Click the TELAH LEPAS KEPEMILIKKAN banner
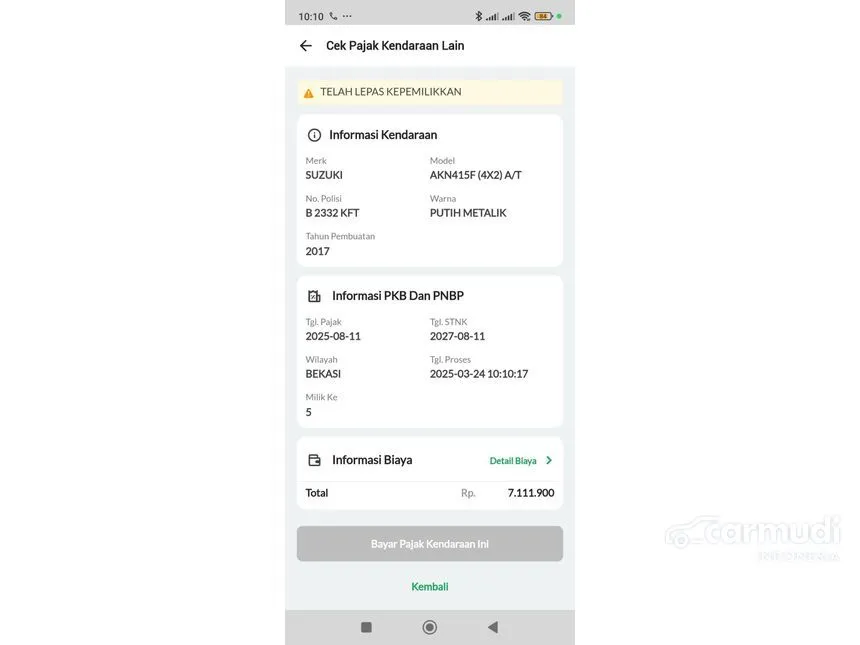This screenshot has width=860, height=645. [429, 92]
